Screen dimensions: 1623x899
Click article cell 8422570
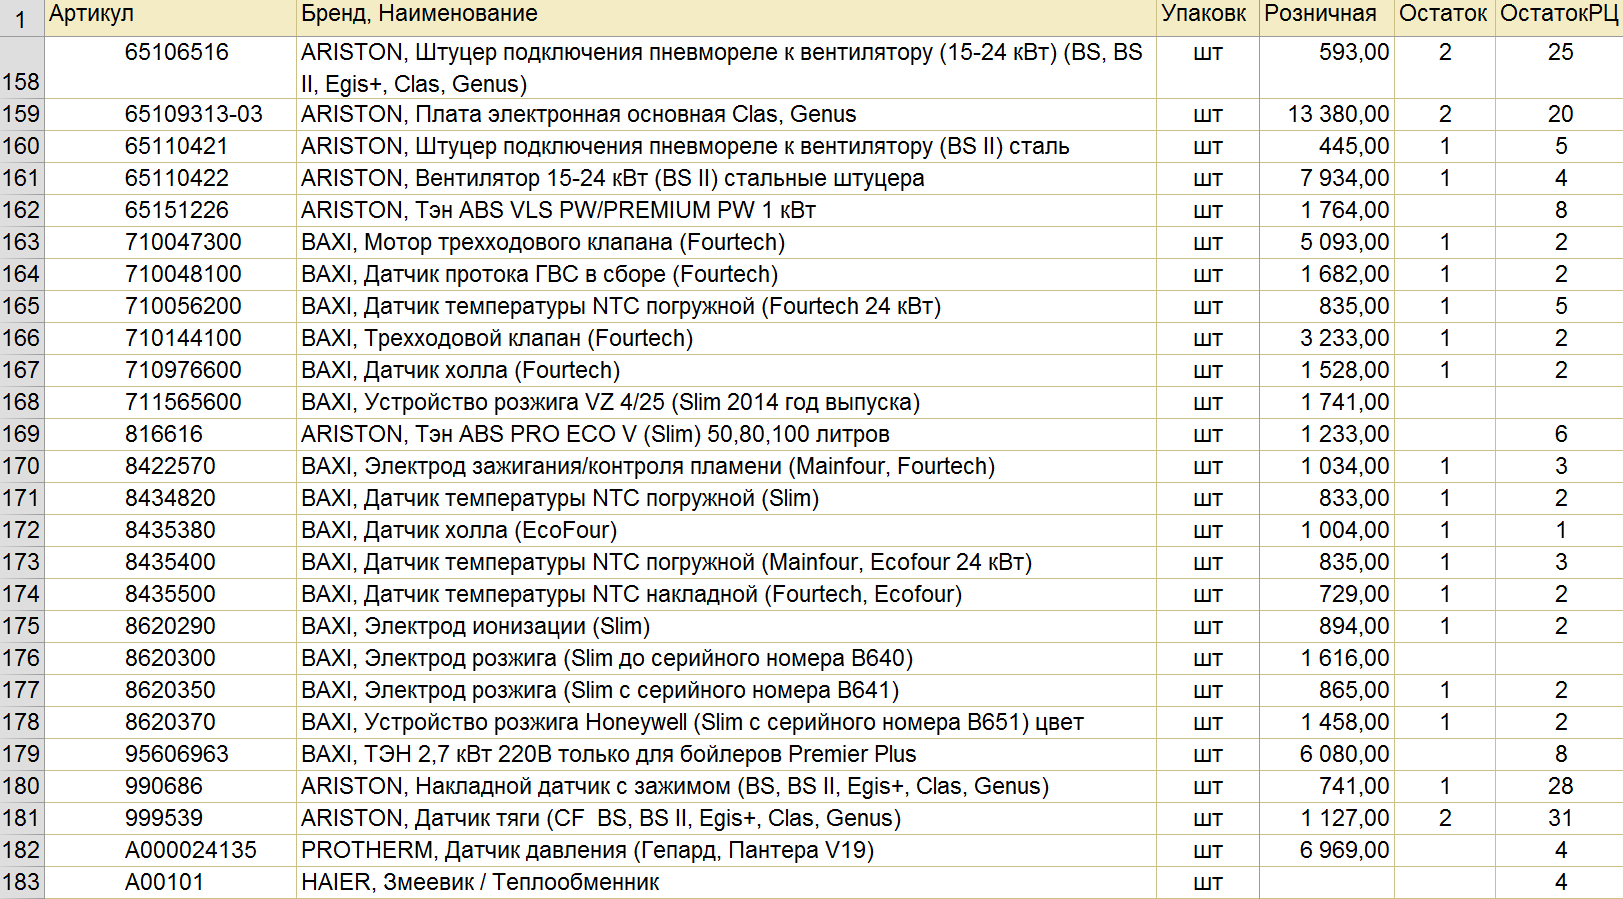pyautogui.click(x=170, y=466)
